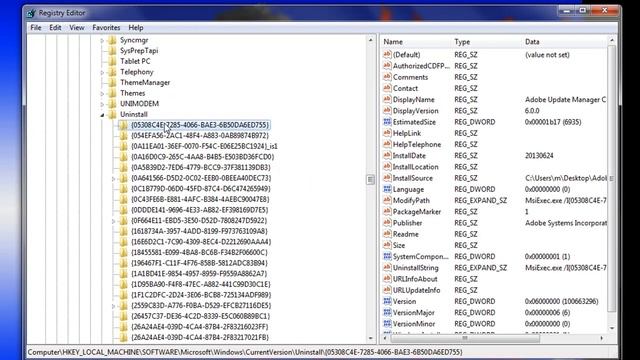
Task: Expand the {0A641566-D5D2-0C02 key
Action: click(113, 178)
